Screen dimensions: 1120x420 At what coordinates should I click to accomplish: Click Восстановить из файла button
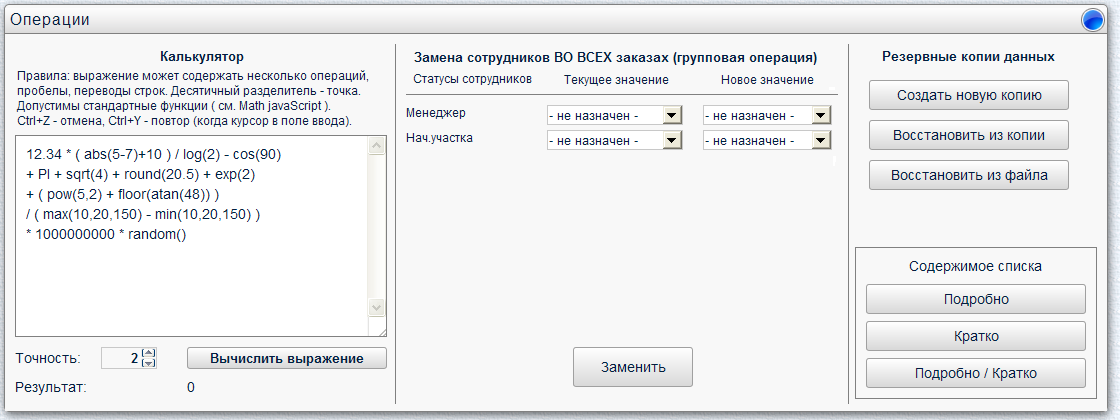[x=969, y=175]
